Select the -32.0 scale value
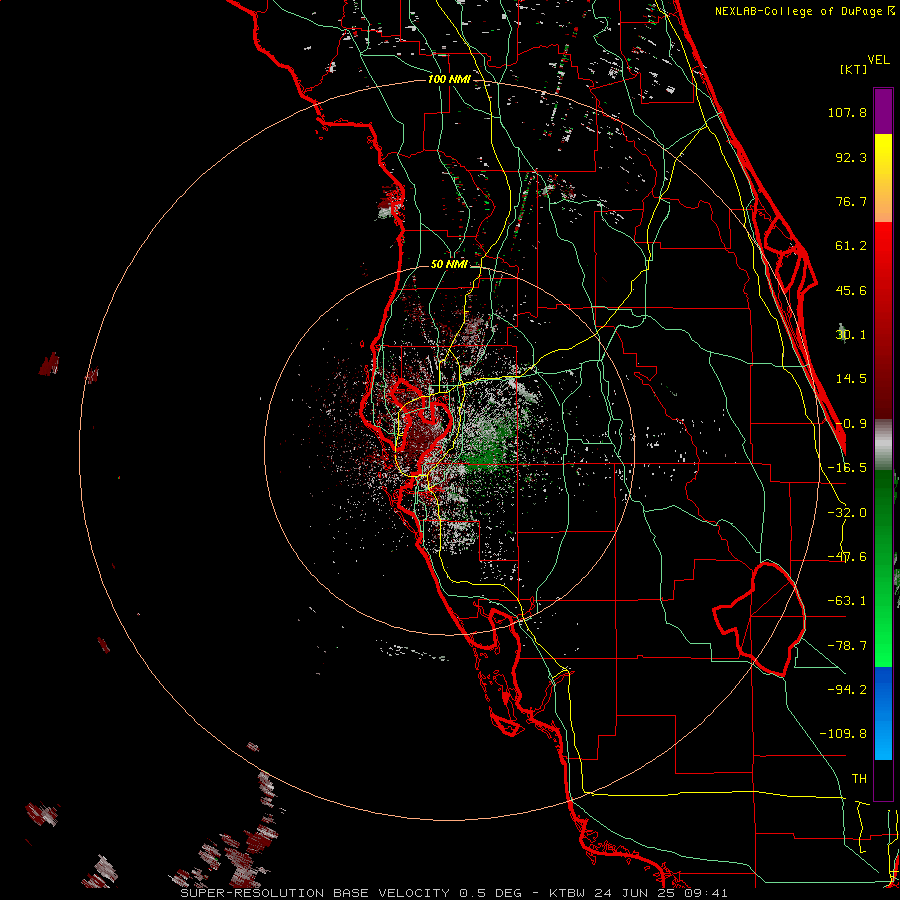900x900 pixels. [x=847, y=513]
